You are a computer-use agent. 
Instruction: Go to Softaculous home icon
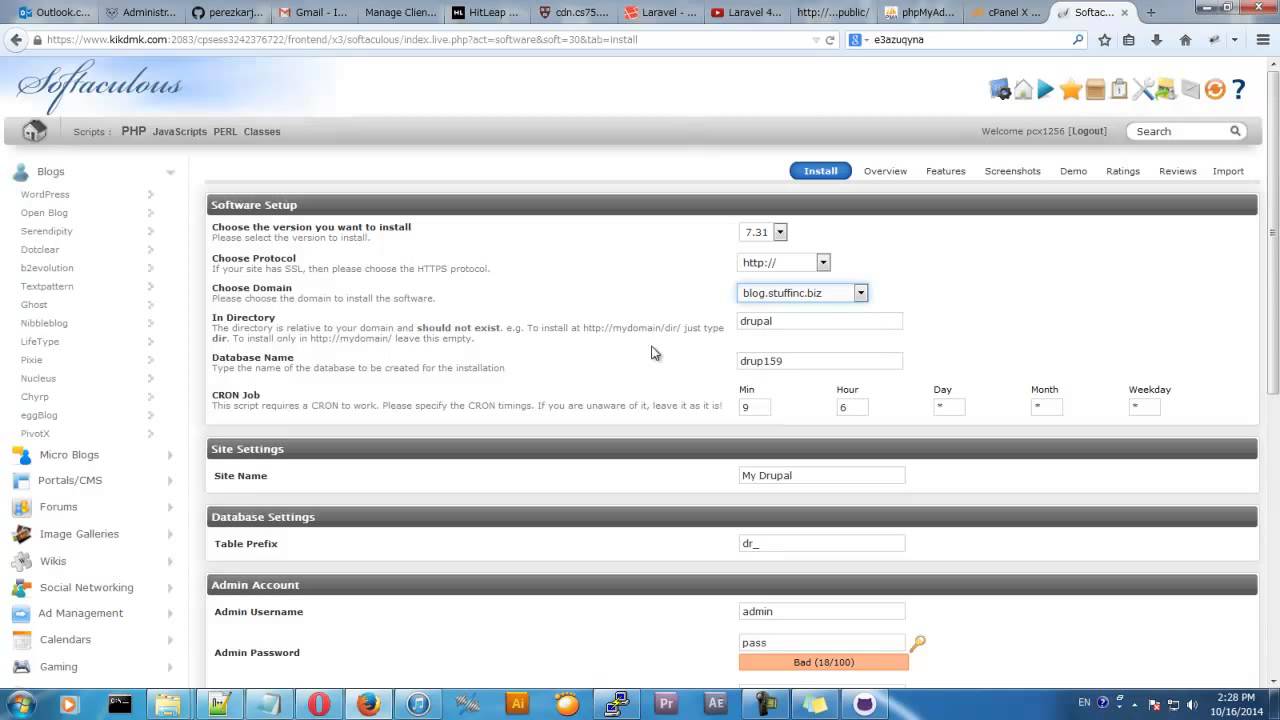click(x=1023, y=90)
